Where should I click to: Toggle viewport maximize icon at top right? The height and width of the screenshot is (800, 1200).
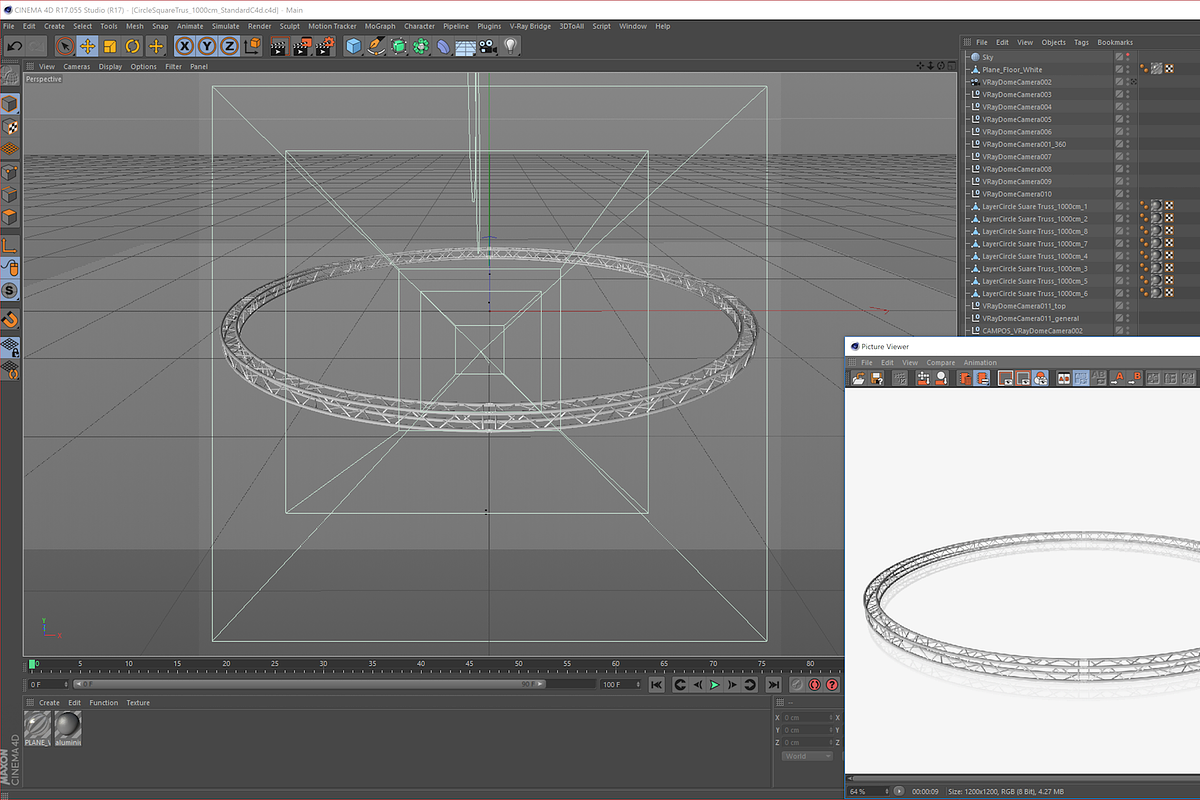954,66
